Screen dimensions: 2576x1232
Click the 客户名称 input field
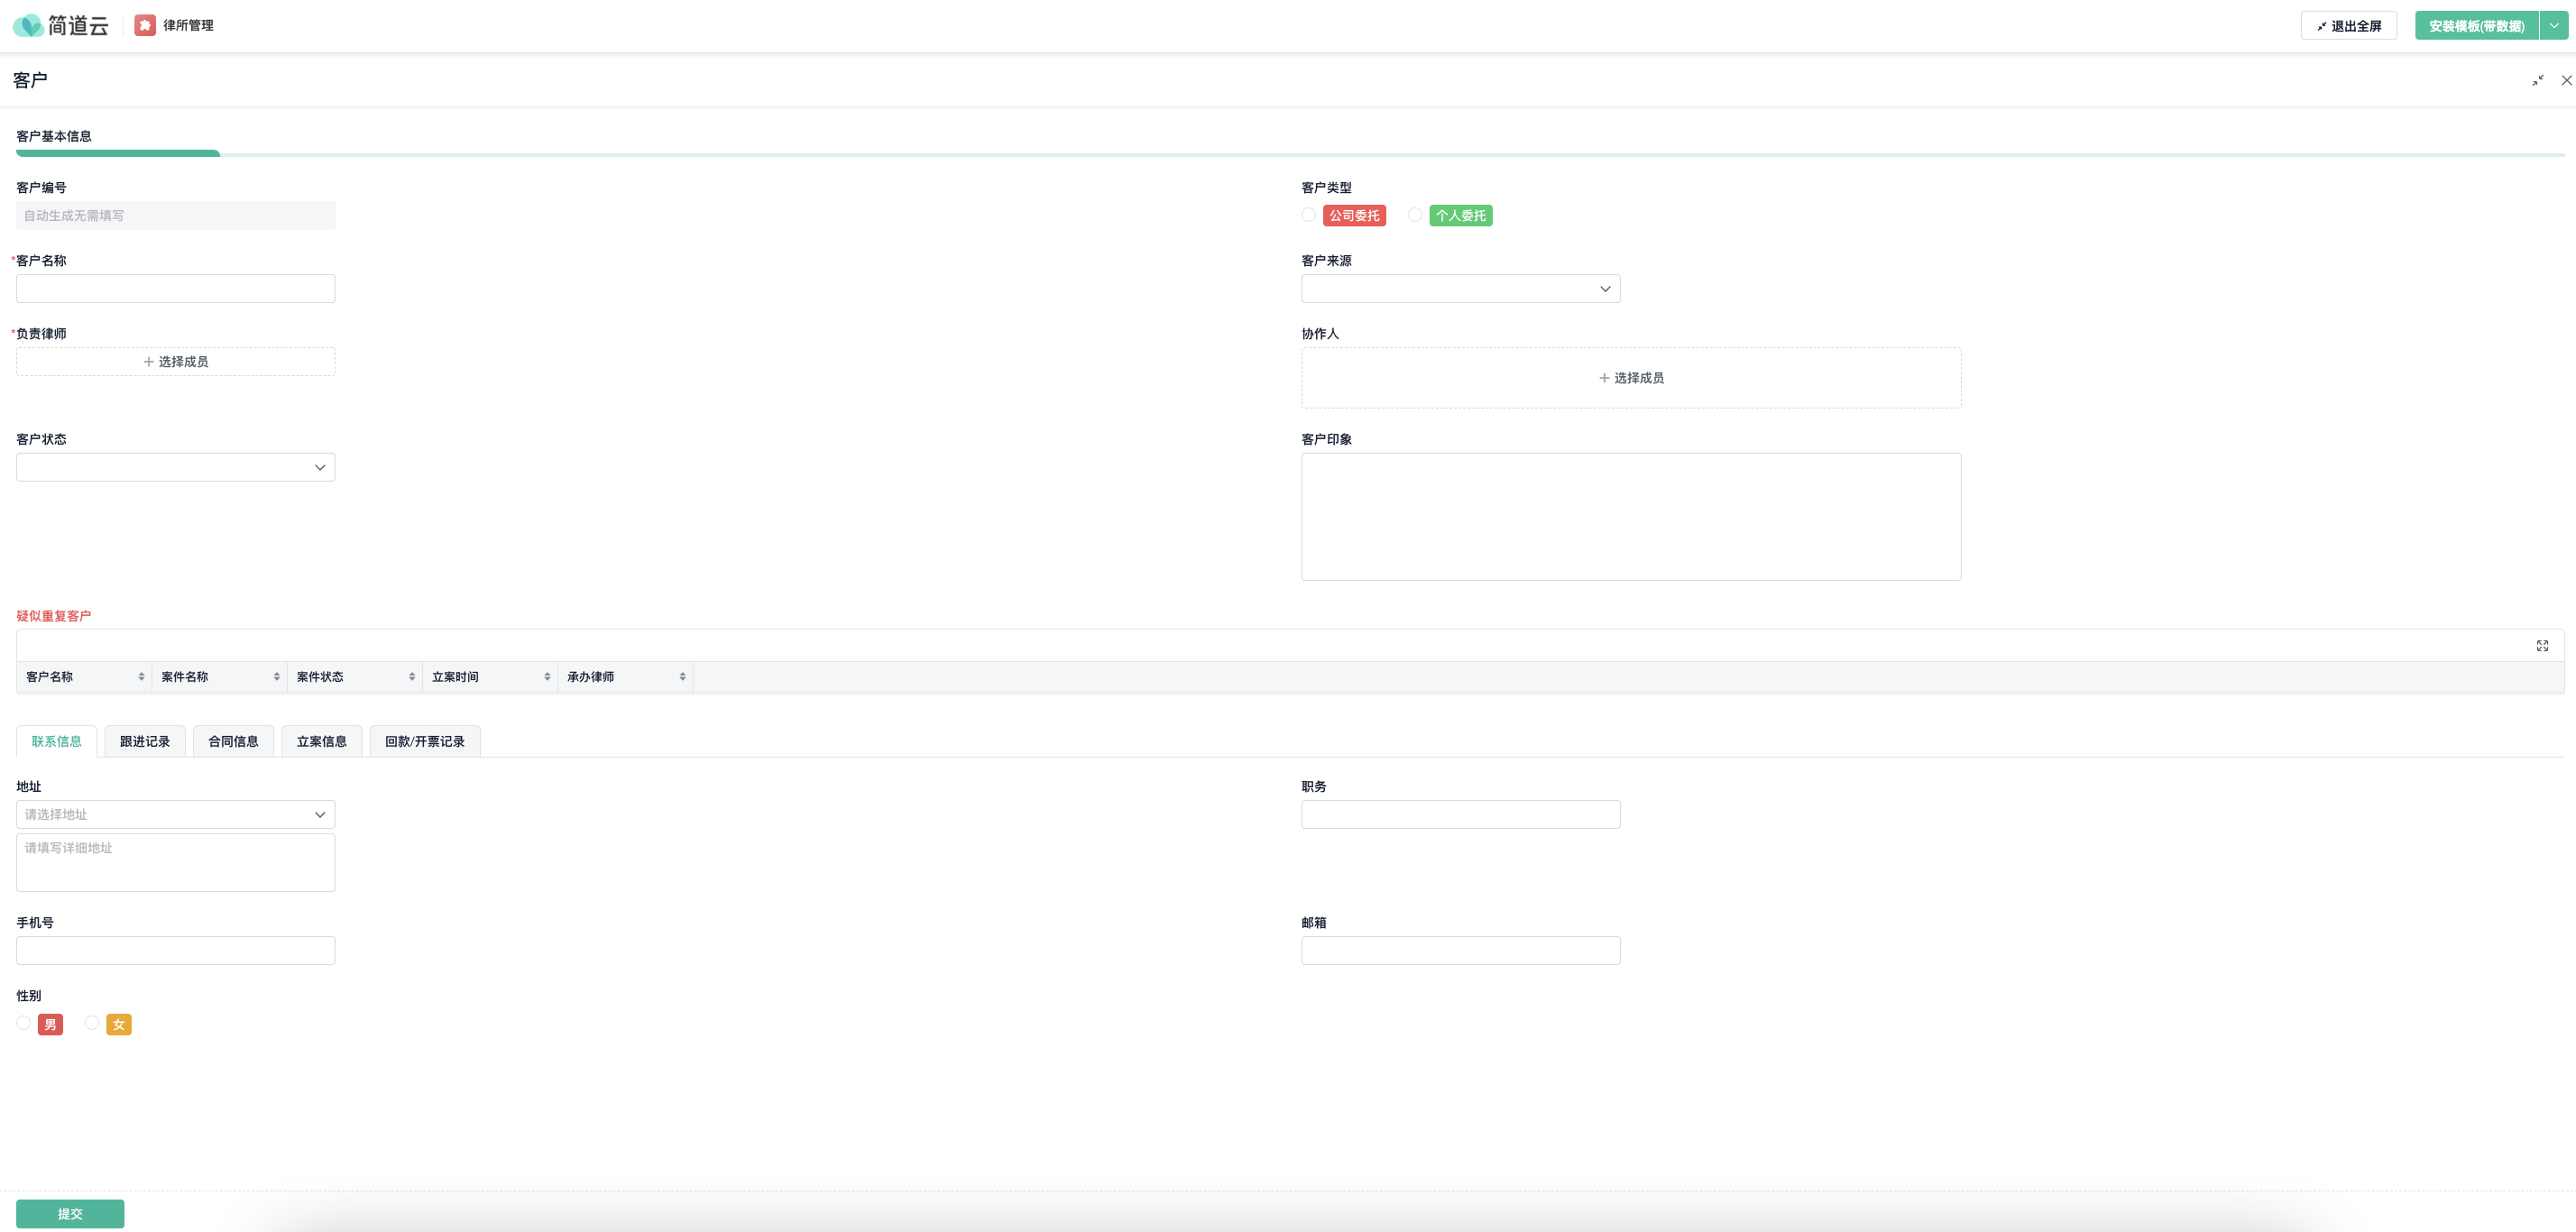pyautogui.click(x=175, y=289)
